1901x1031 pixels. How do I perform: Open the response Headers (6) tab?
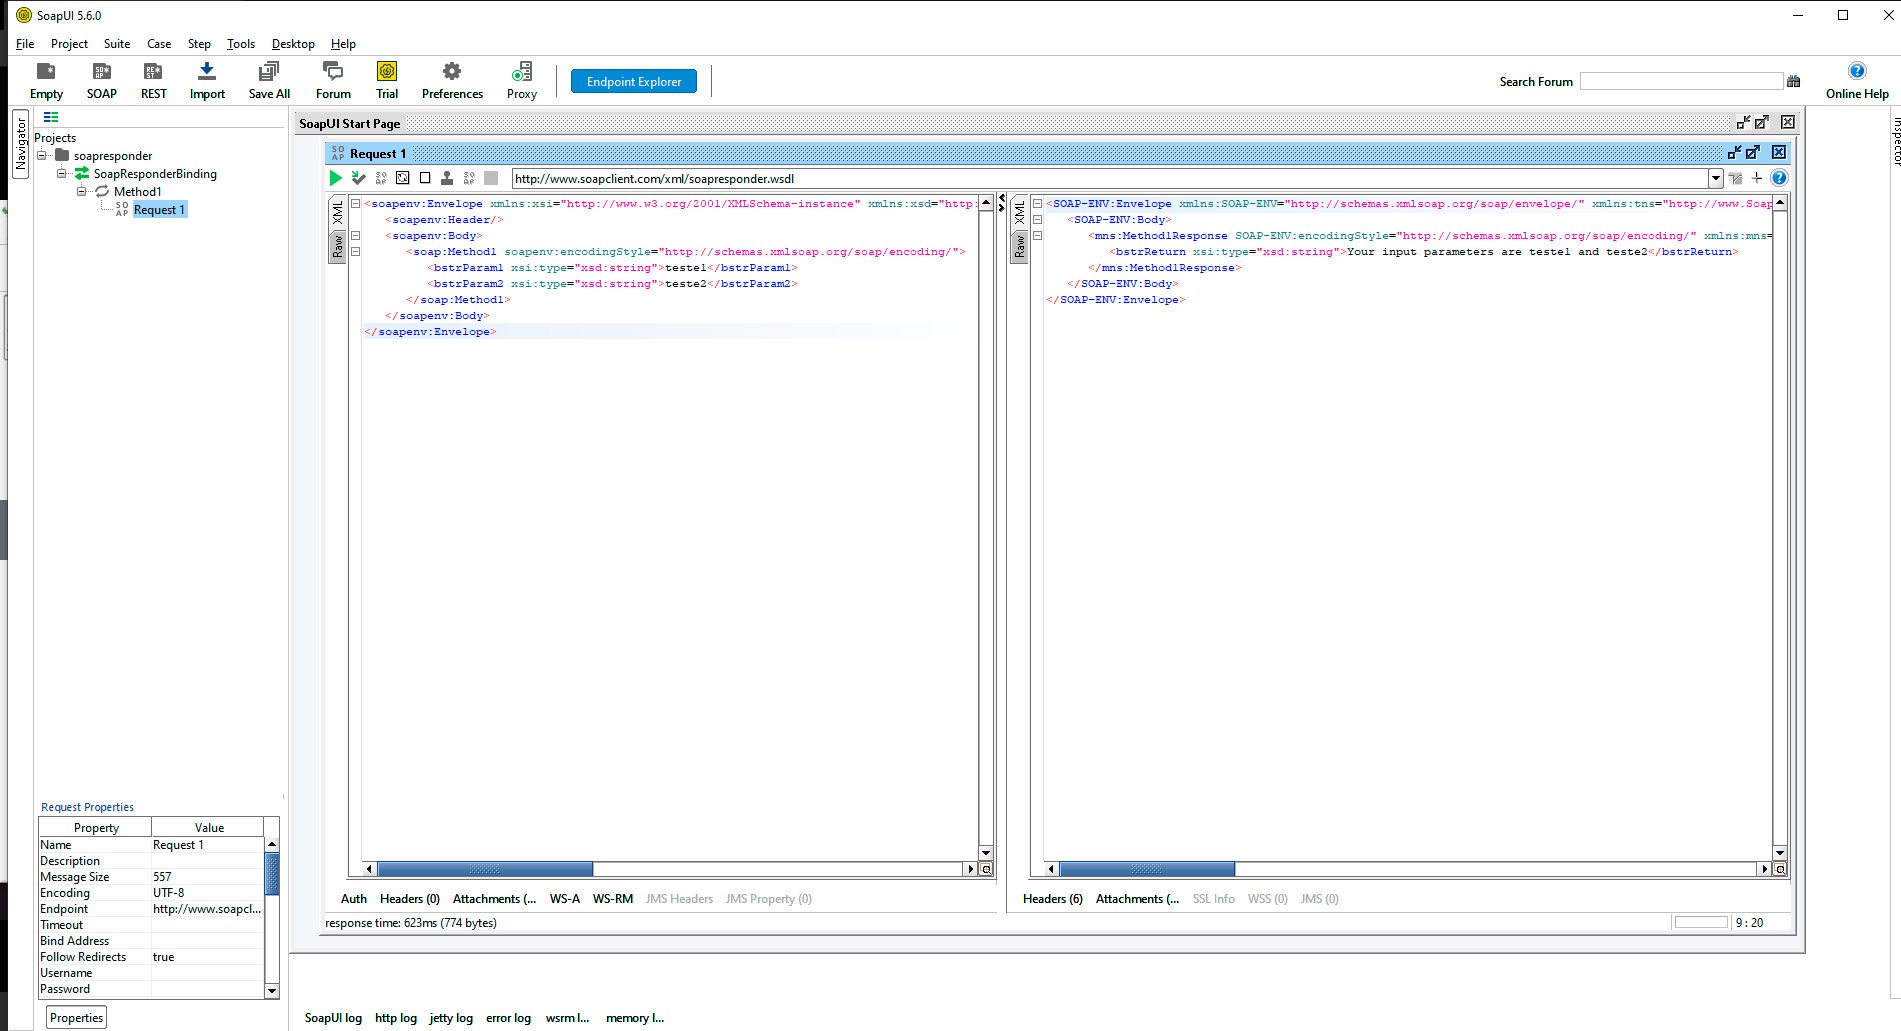(x=1053, y=899)
